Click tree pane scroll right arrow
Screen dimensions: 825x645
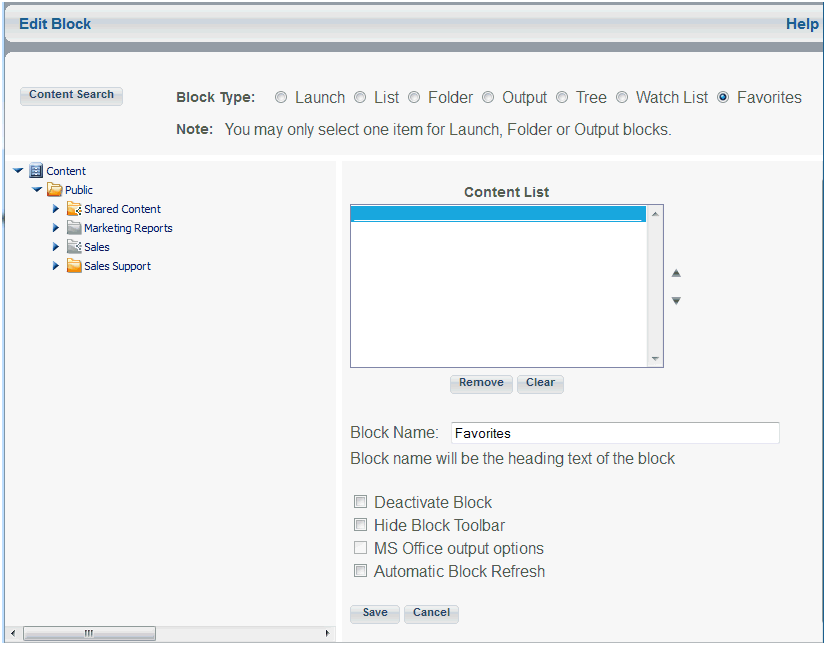coord(327,633)
